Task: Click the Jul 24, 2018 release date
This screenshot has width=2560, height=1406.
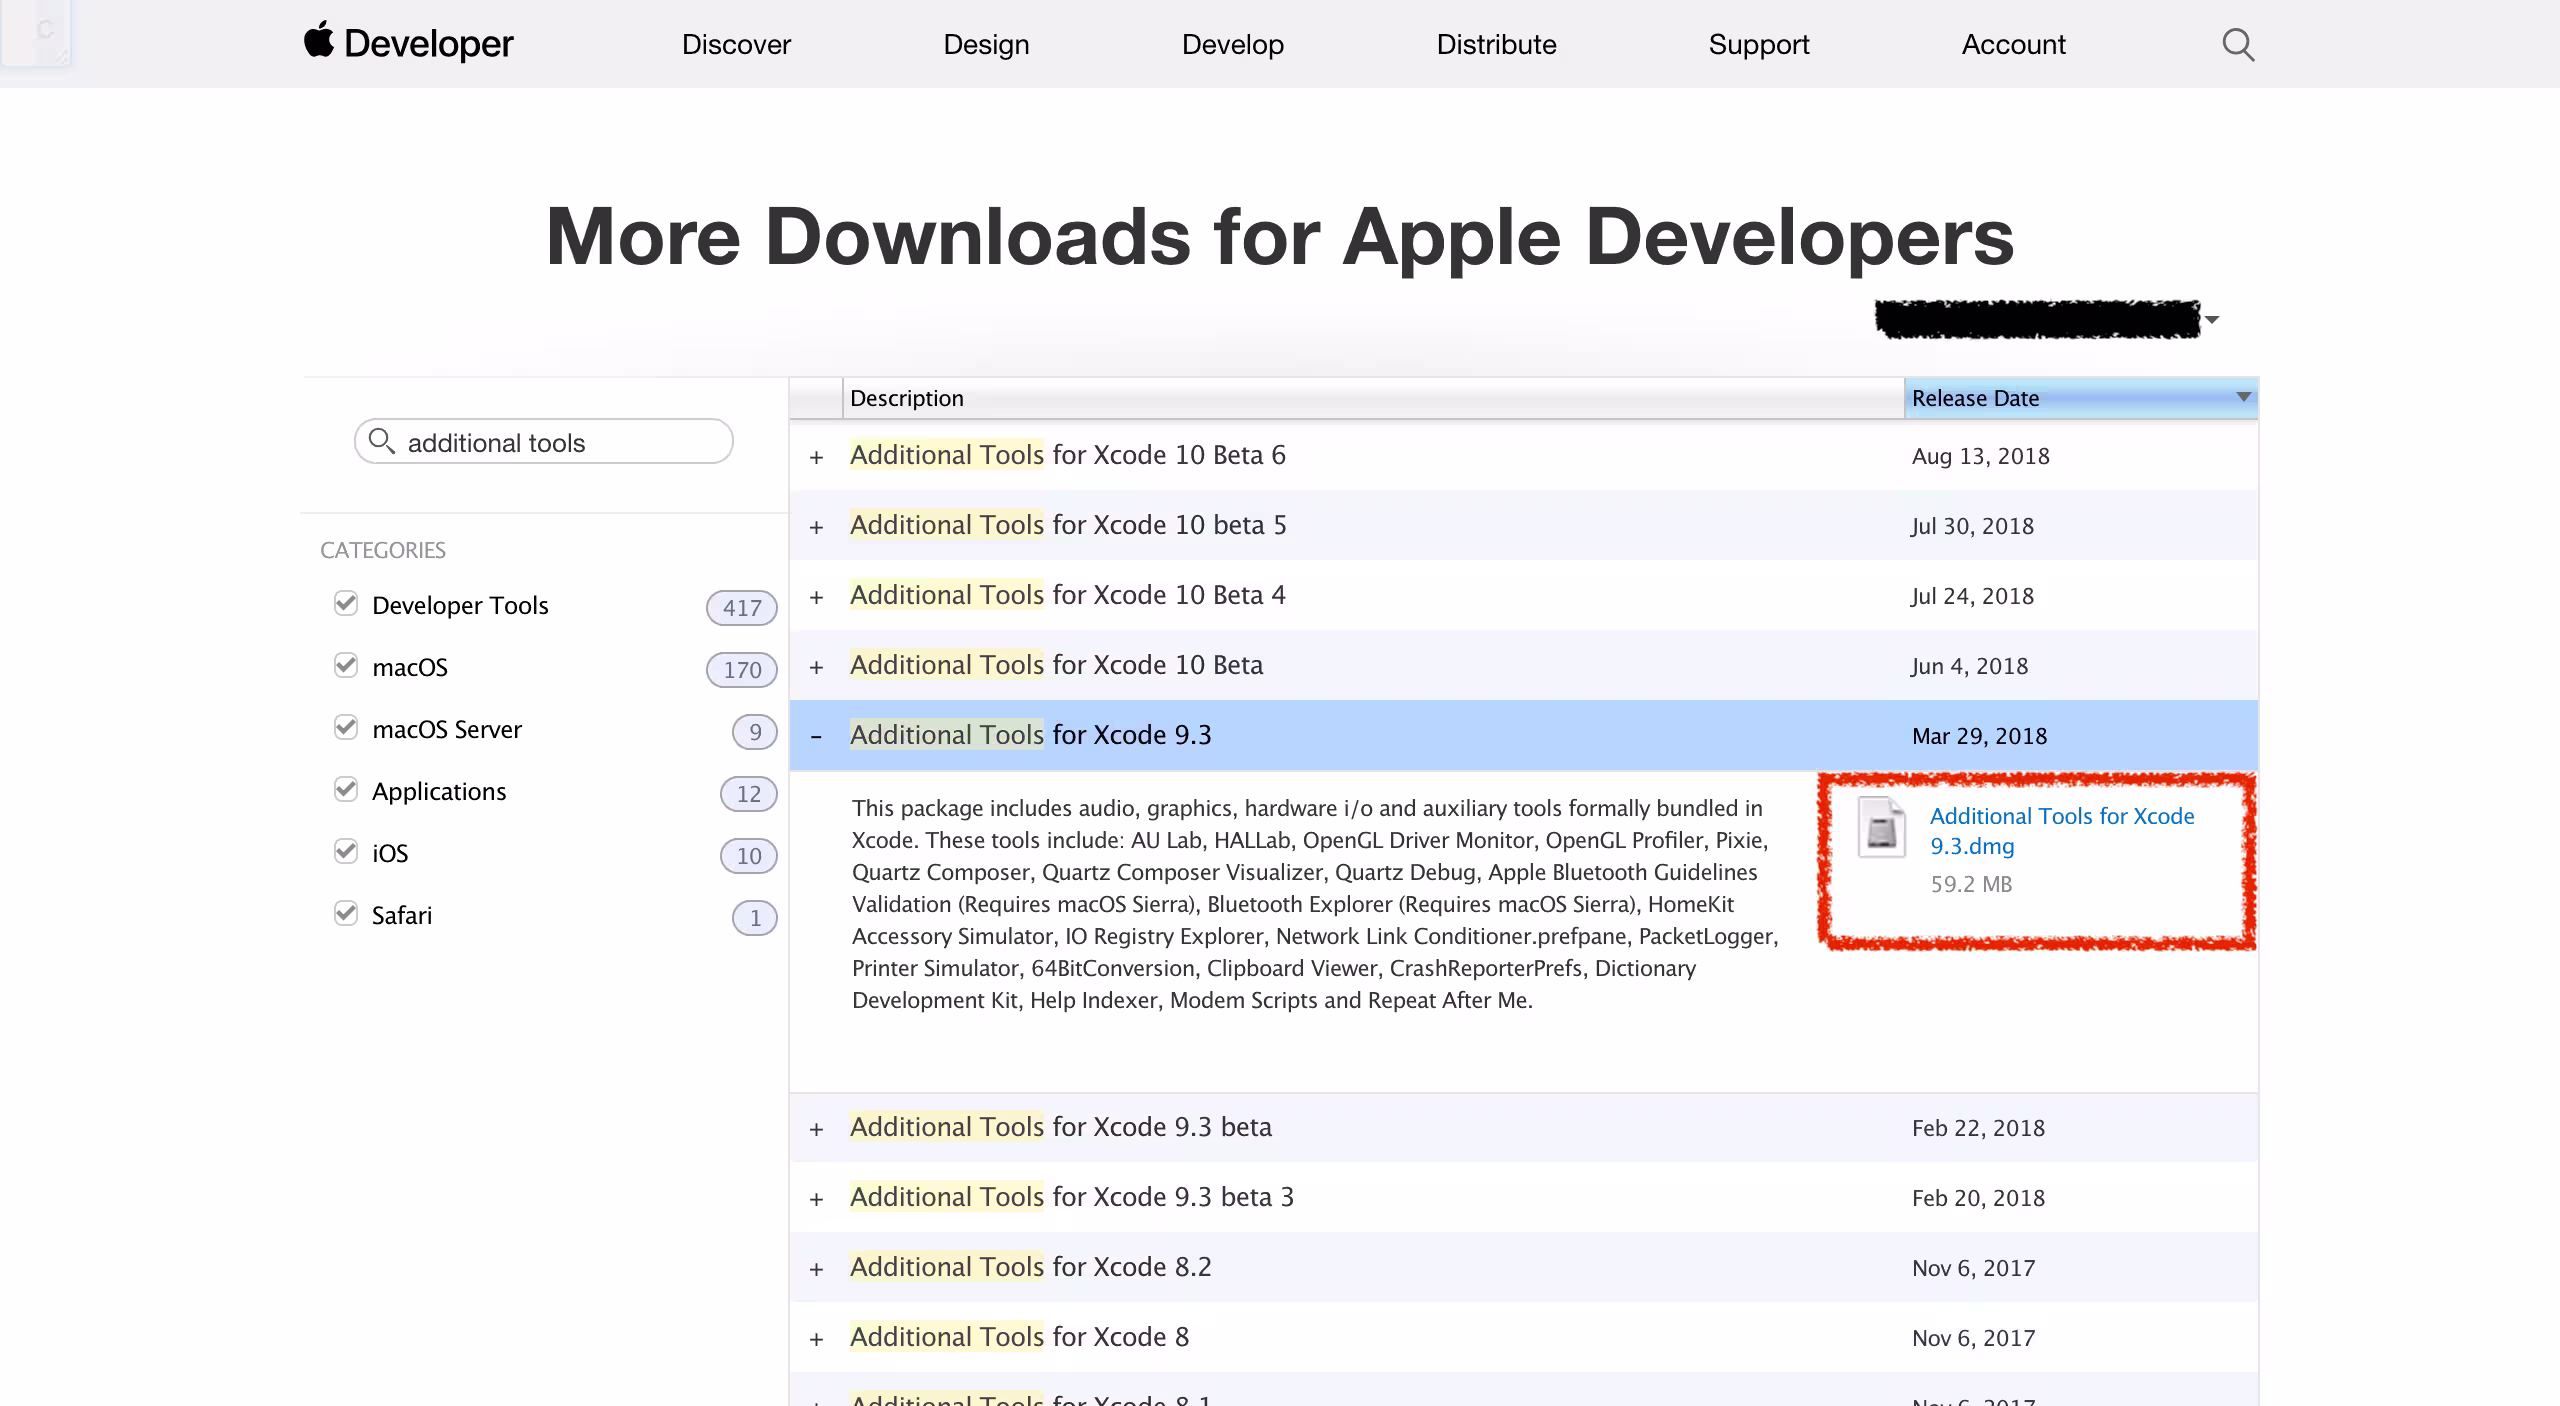Action: pos(1973,596)
